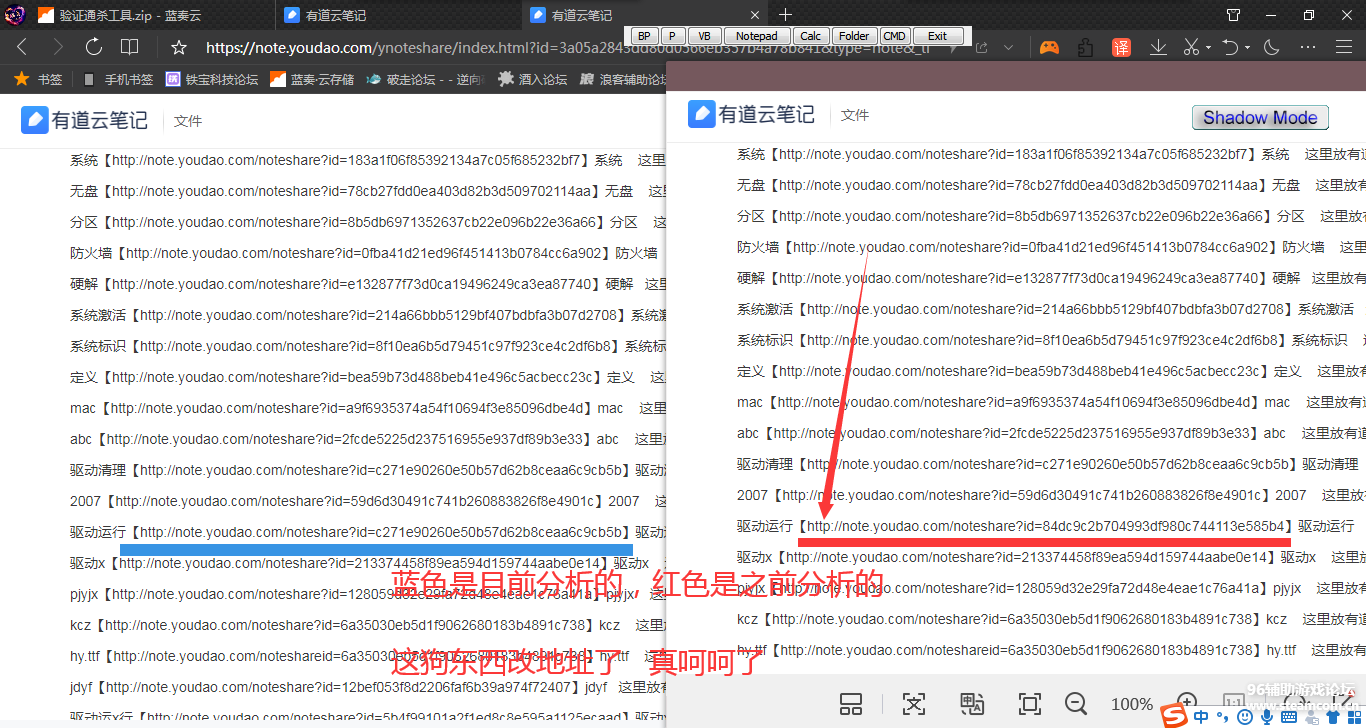Expand the address bar dropdown arrow

click(1009, 47)
